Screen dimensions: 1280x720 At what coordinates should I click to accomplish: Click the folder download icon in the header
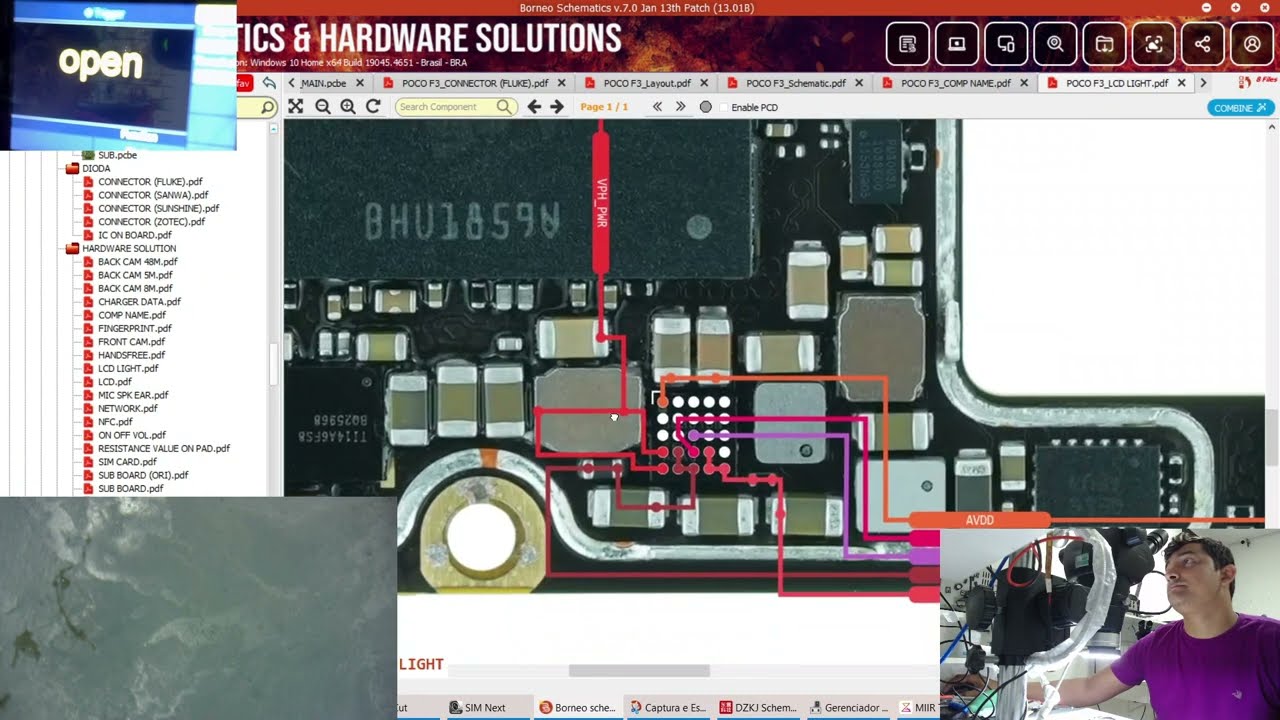(x=1104, y=44)
